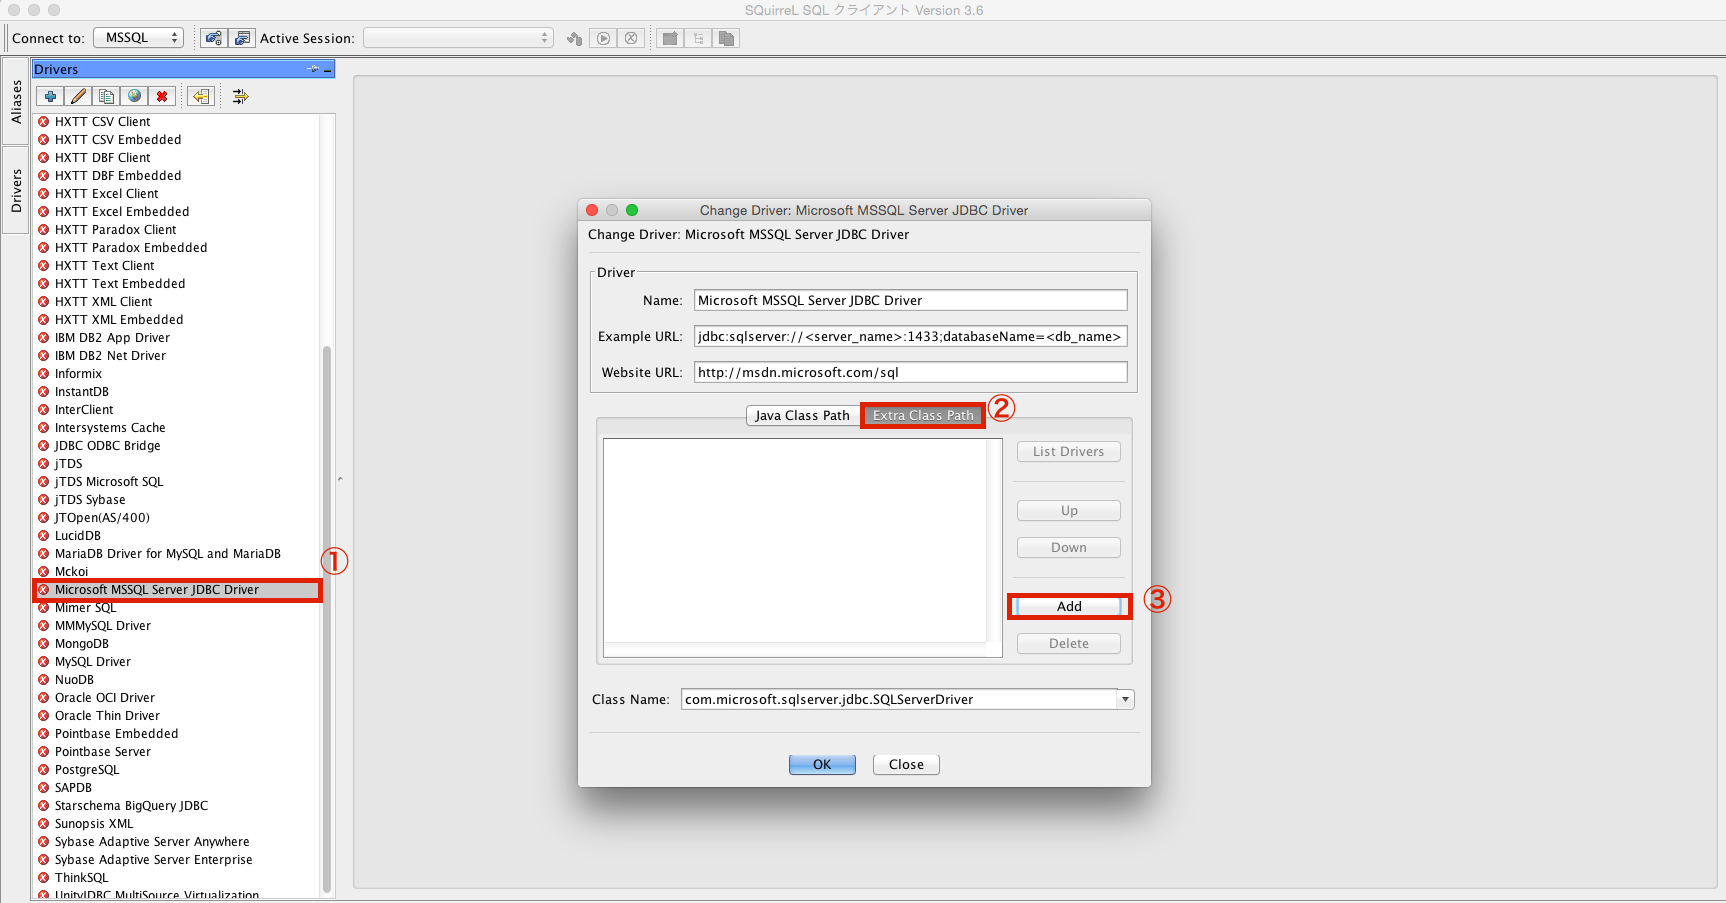The width and height of the screenshot is (1726, 903).
Task: Click the Delete button in the dialog
Action: (x=1069, y=643)
